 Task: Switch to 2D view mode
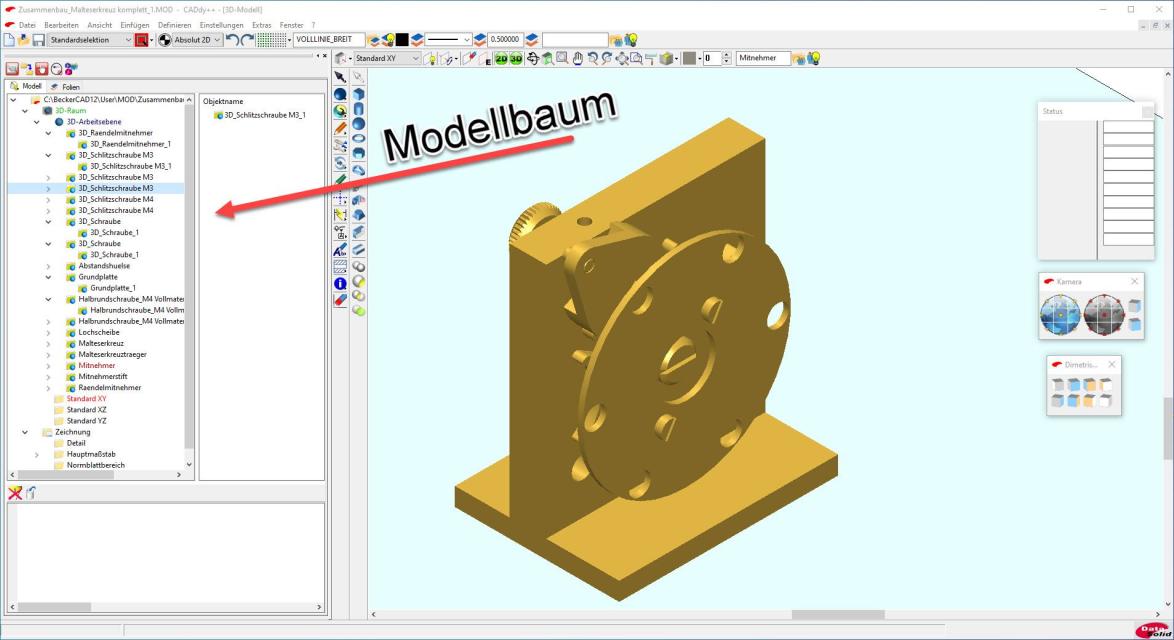[x=500, y=59]
